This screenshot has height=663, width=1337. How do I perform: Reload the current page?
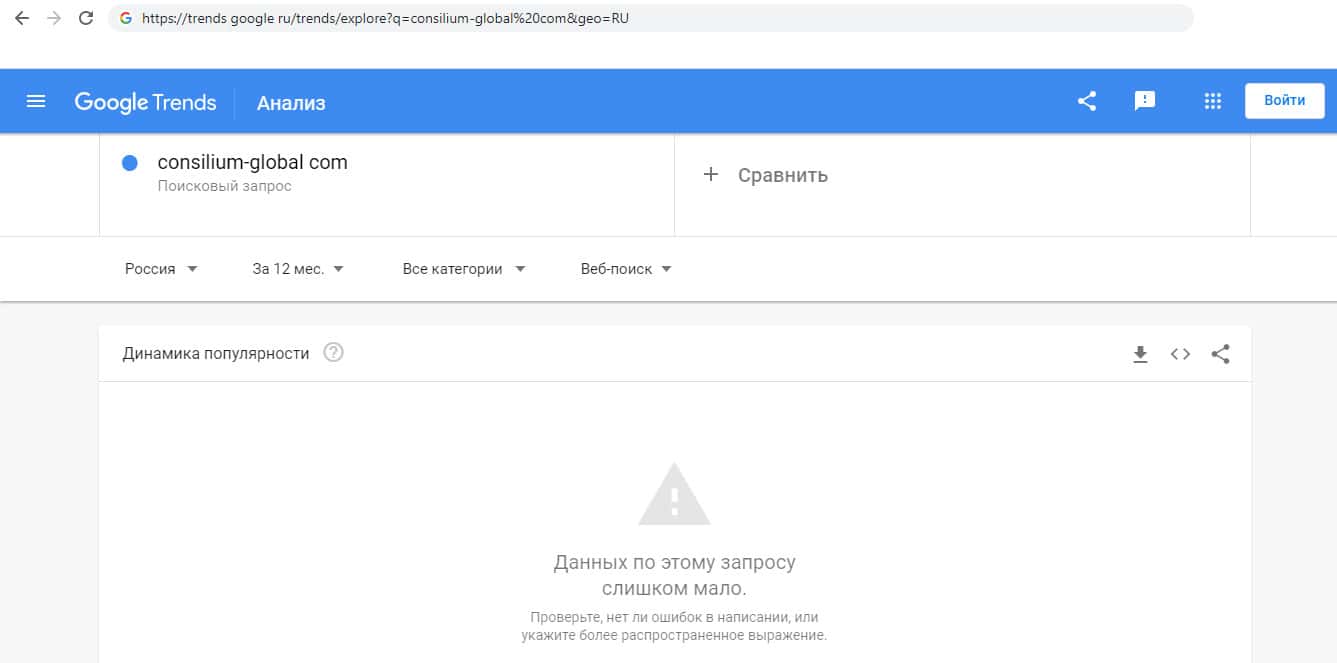click(86, 18)
